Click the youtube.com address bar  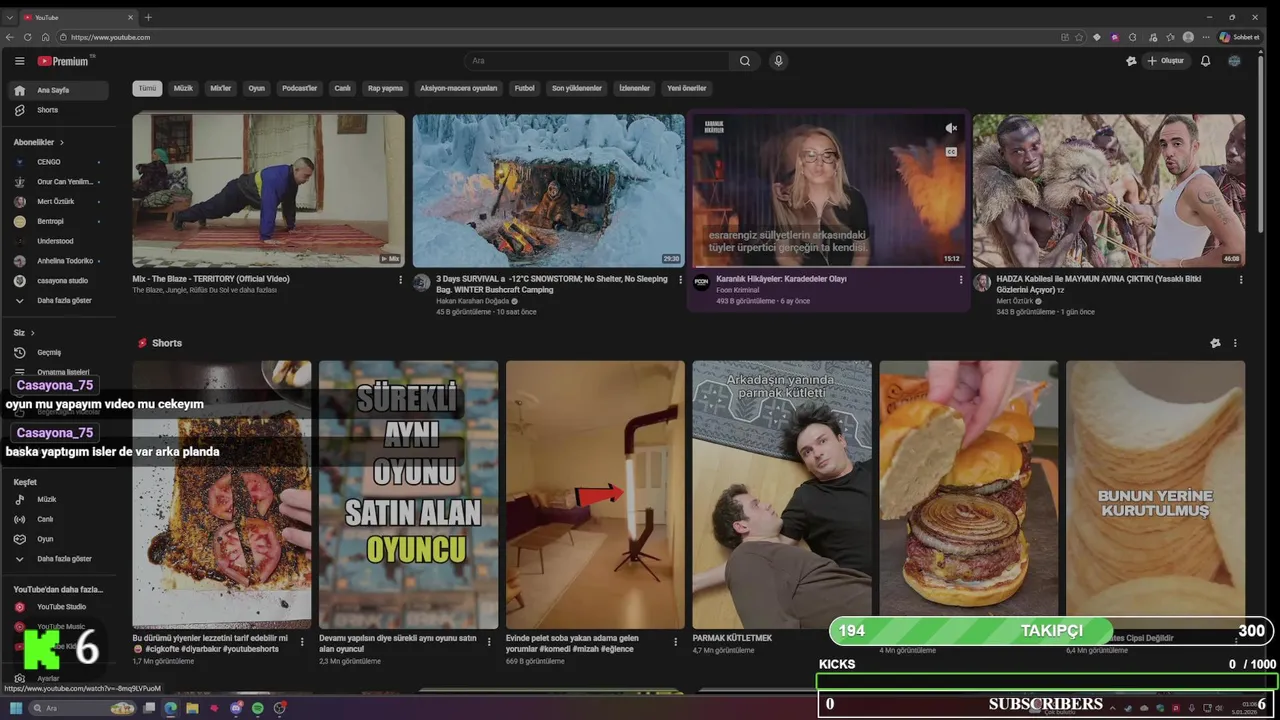[560, 37]
